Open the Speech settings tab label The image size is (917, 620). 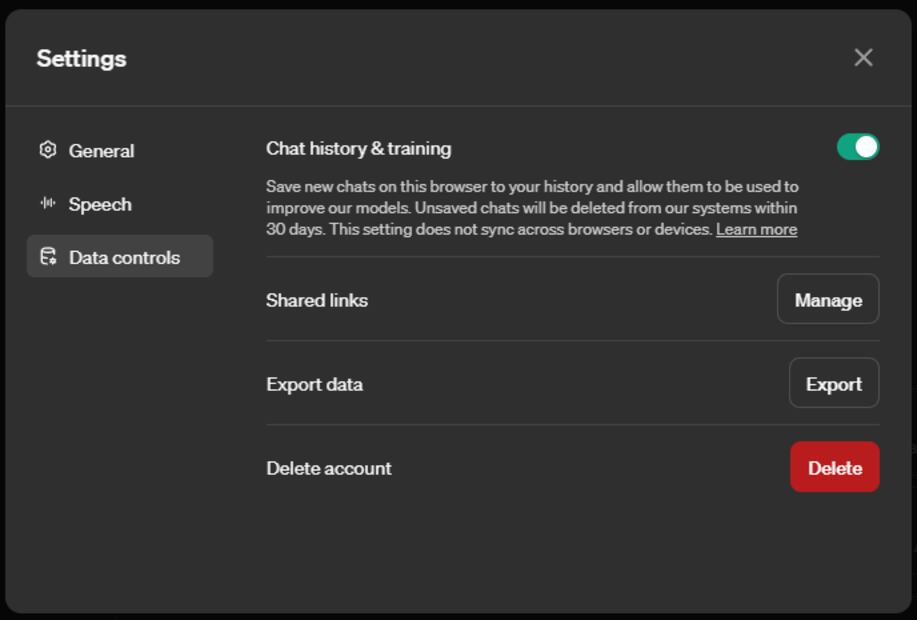(100, 204)
